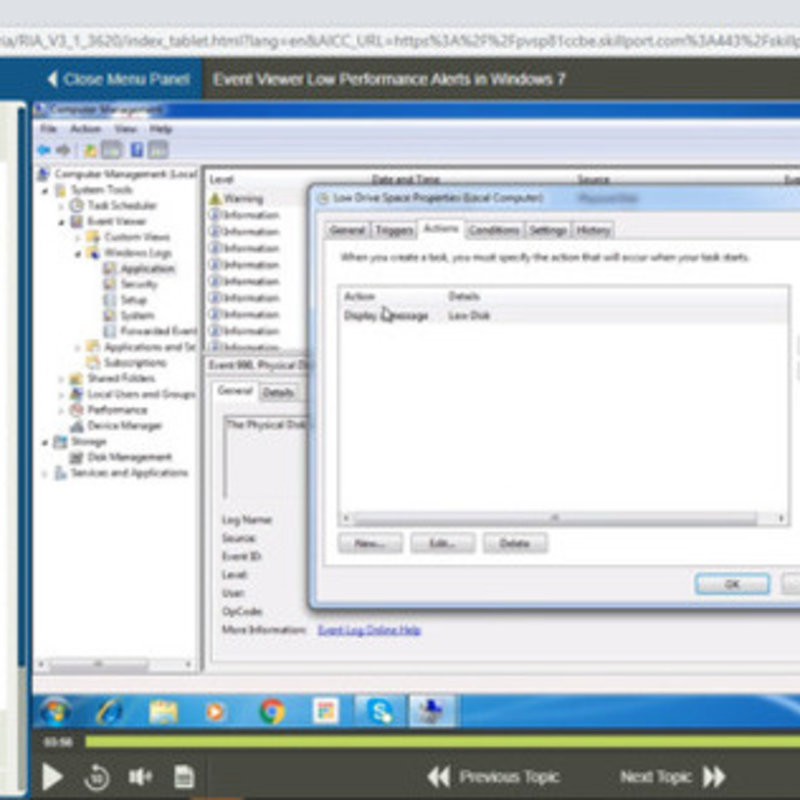800x800 pixels.
Task: Click OK in the properties dialog
Action: click(x=732, y=584)
